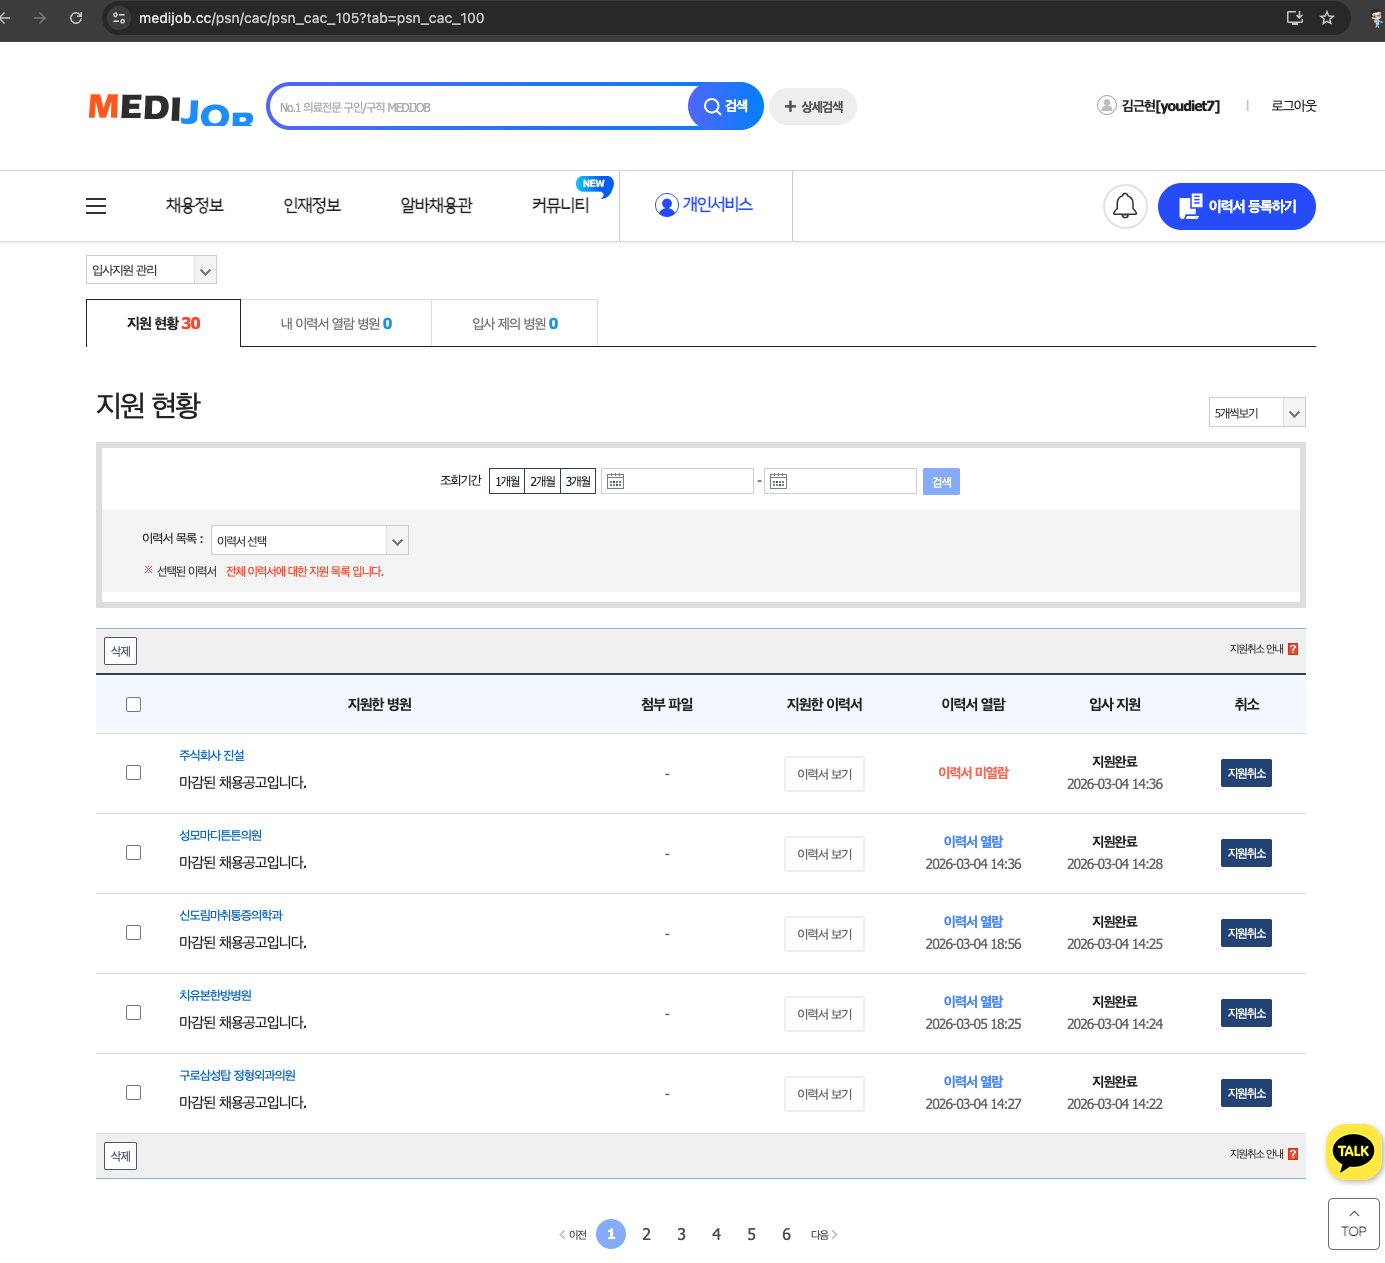Check the select-all header checkbox
Image resolution: width=1385 pixels, height=1263 pixels.
pyautogui.click(x=133, y=705)
